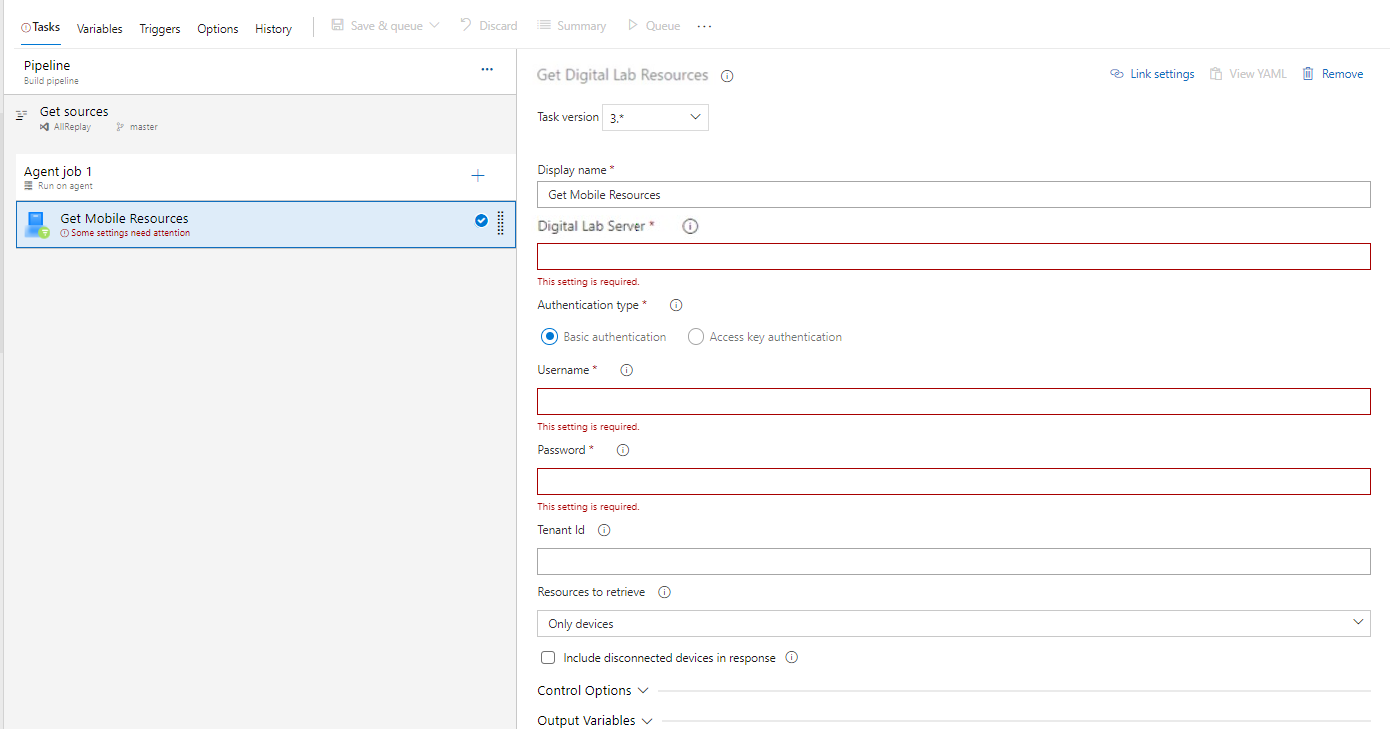Click the Username input field
The height and width of the screenshot is (729, 1390).
click(953, 402)
